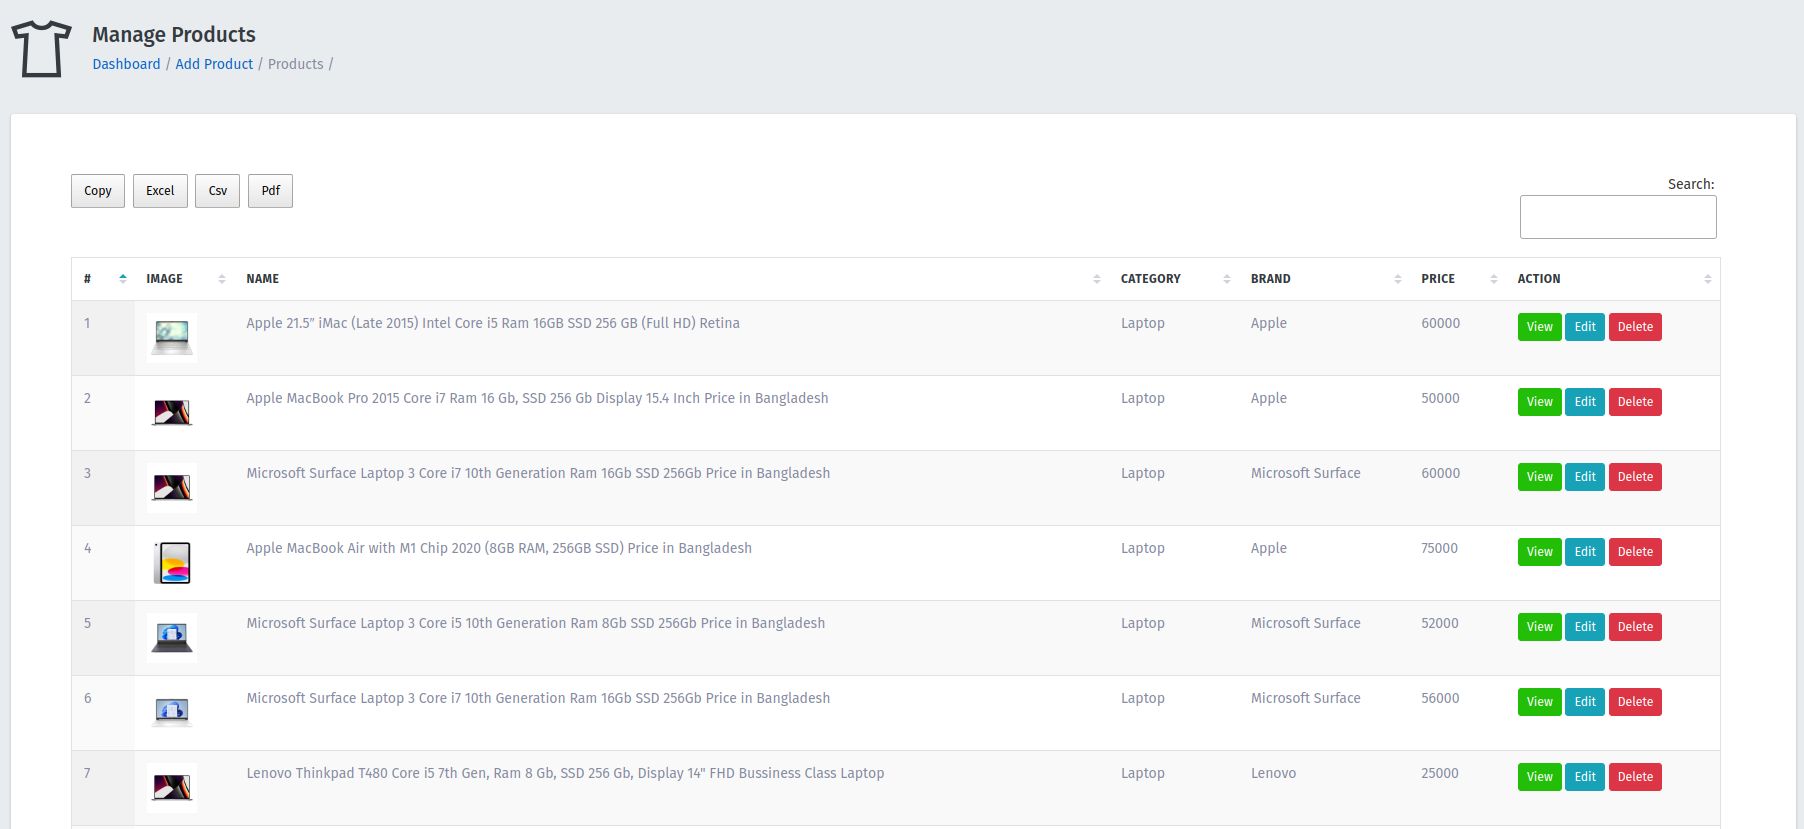Sort by the Action column arrow
Screen dimensions: 1804x829
point(1707,279)
